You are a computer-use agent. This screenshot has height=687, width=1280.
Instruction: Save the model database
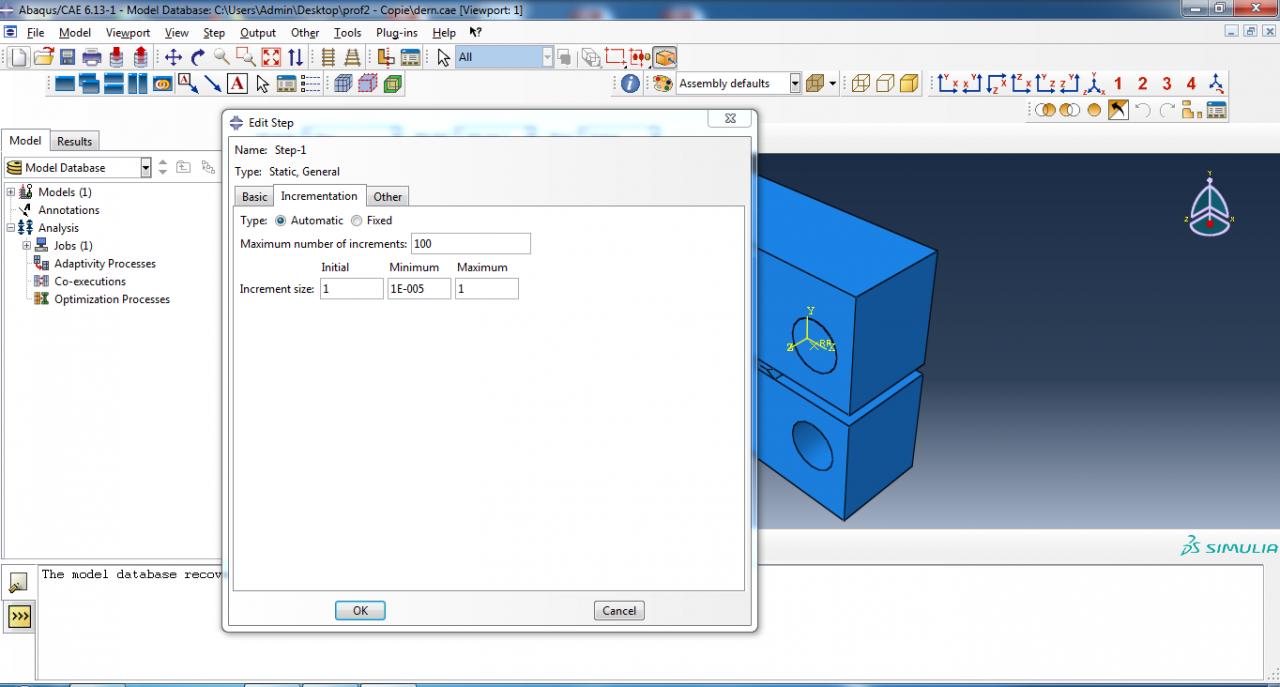click(68, 57)
